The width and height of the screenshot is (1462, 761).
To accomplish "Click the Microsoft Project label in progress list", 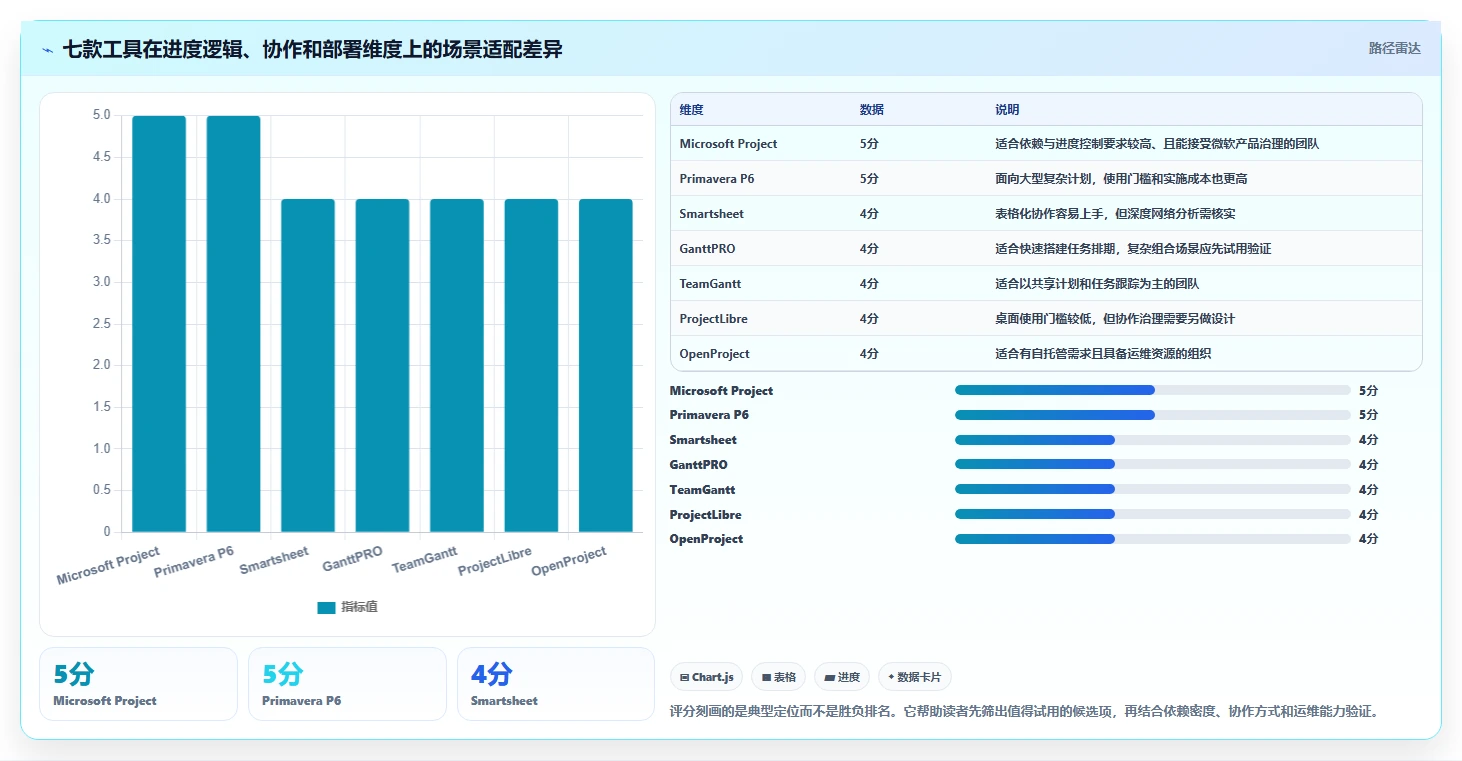I will pyautogui.click(x=721, y=391).
